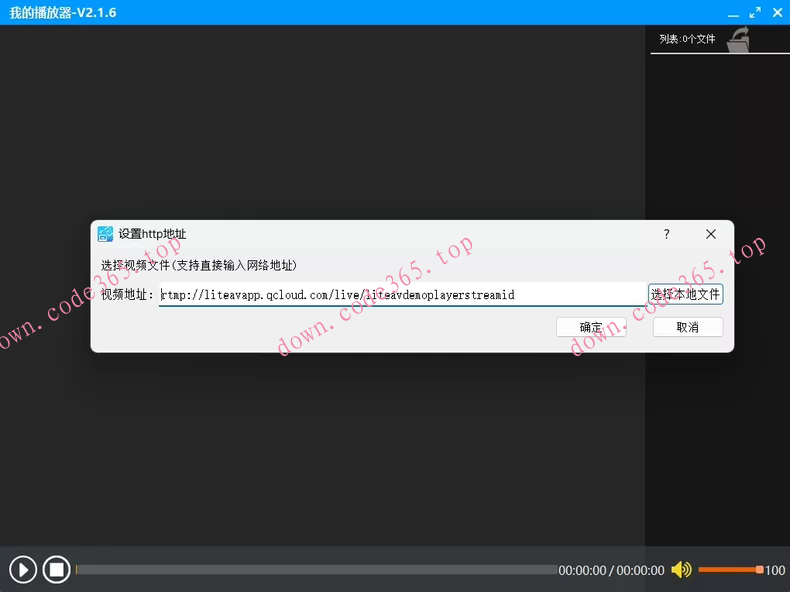Close the 设置http地址 dialog
Viewport: 790px width, 592px height.
click(711, 234)
